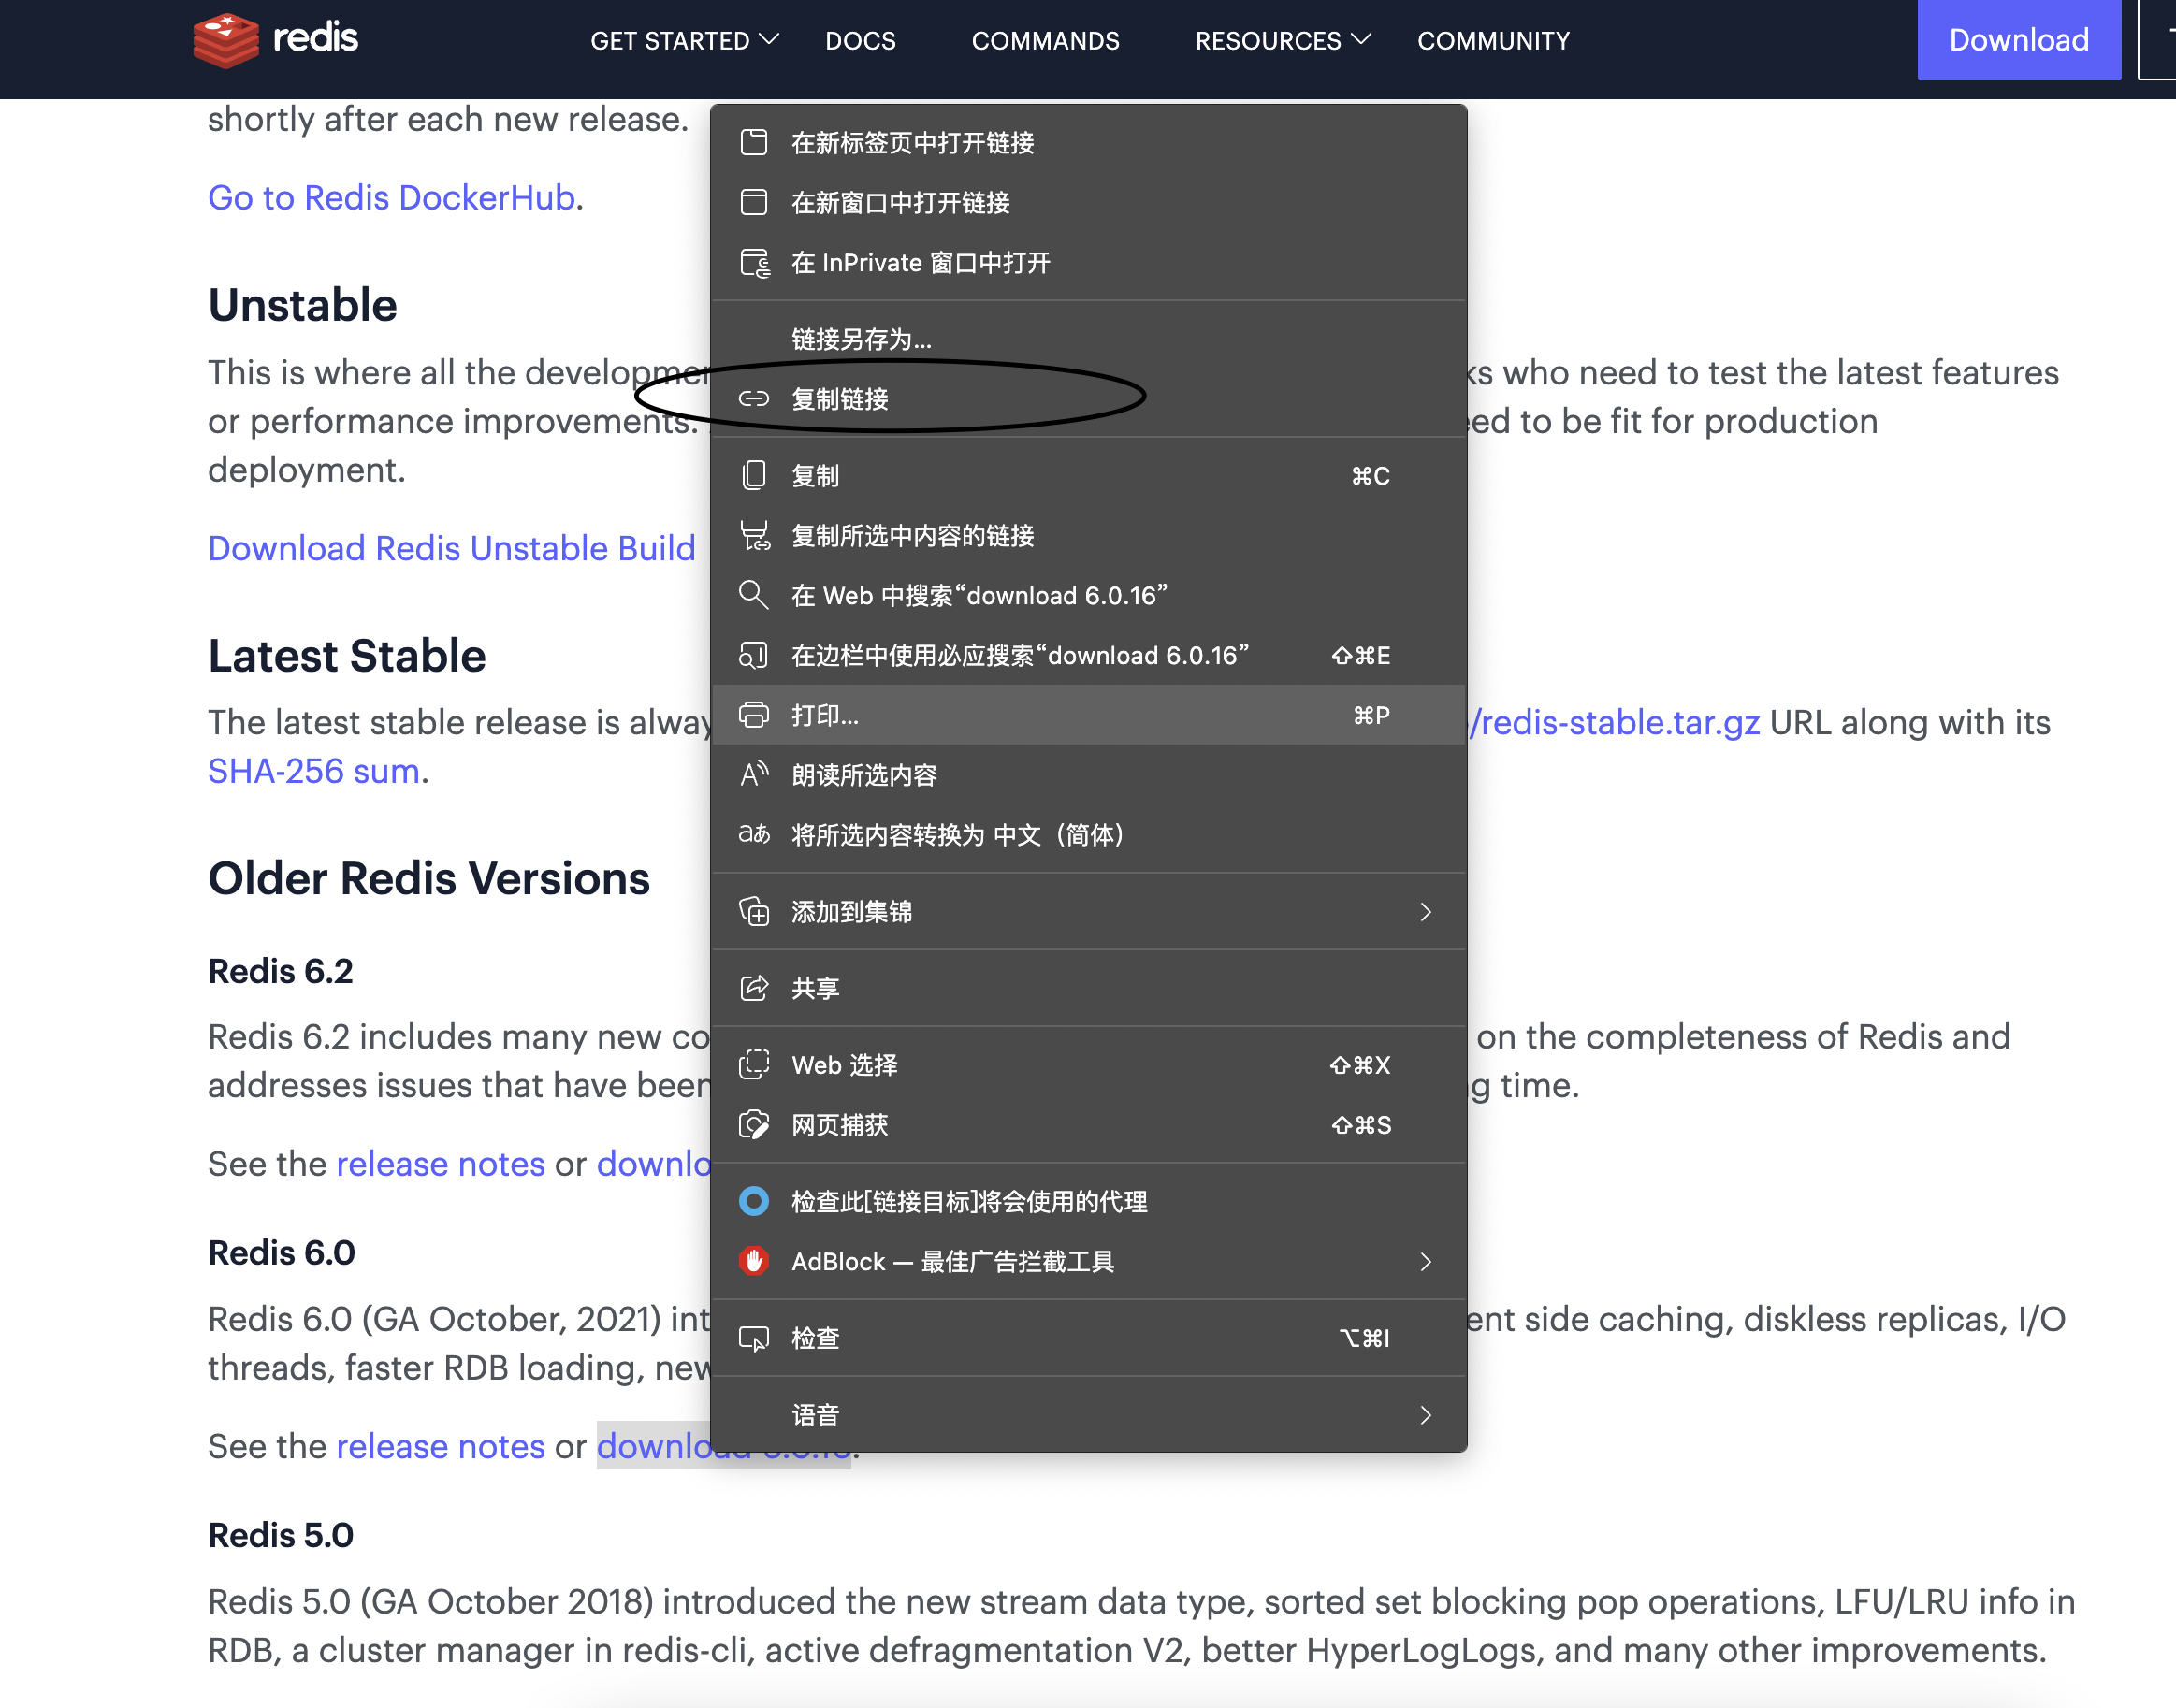Click the red AdBlock hand icon

pos(753,1261)
